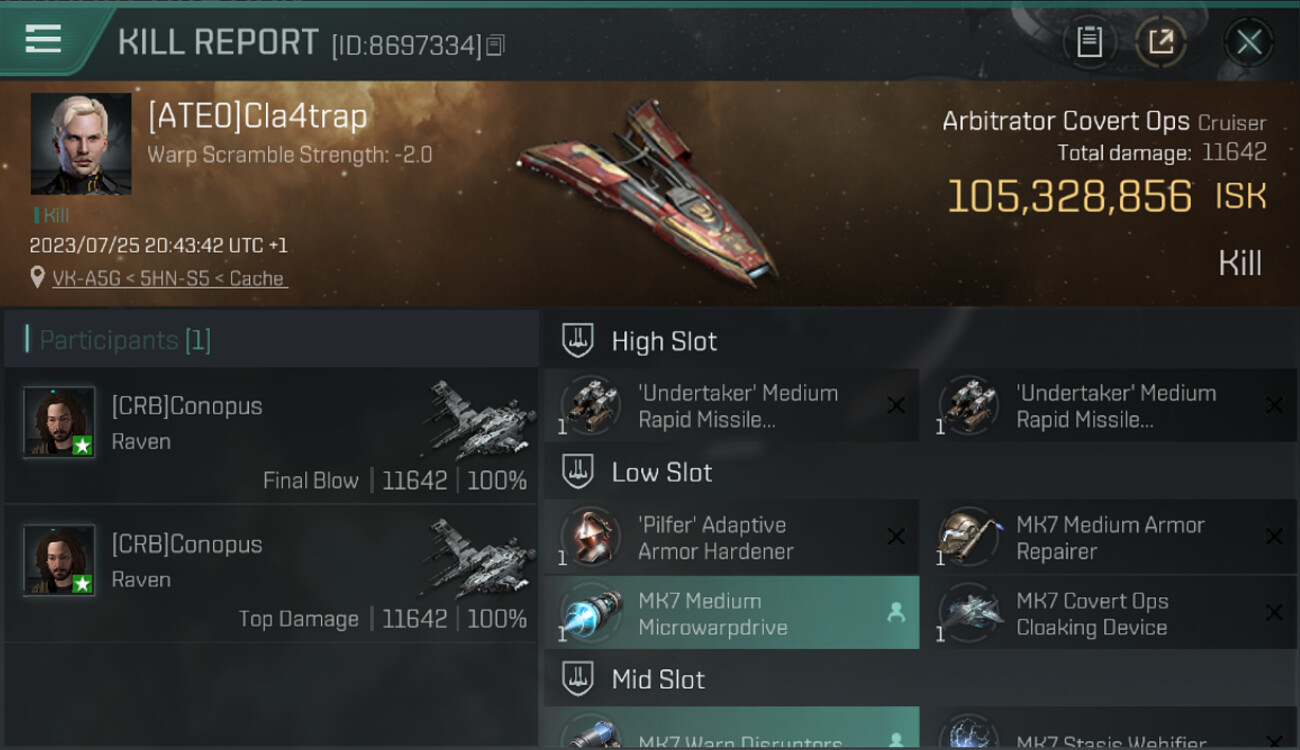The height and width of the screenshot is (750, 1300).
Task: Select first 'Undertaker' Medium Rapid Missile item
Action: 731,406
